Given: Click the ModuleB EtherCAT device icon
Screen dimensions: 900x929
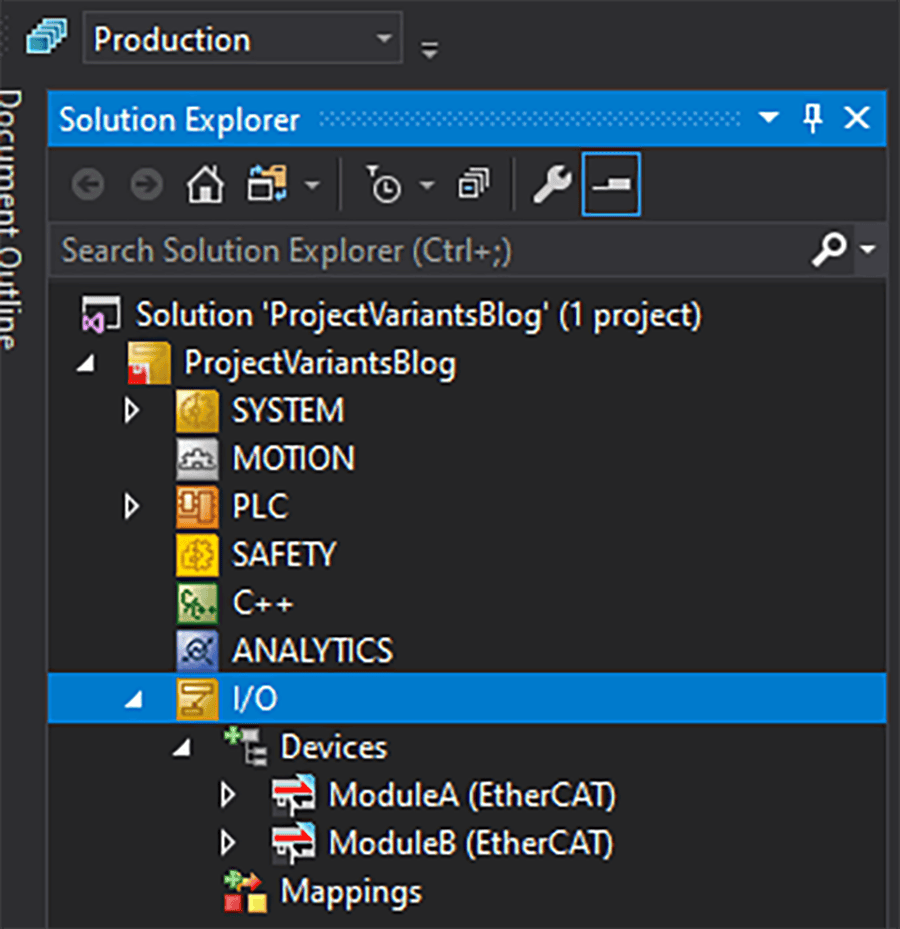Looking at the screenshot, I should click(293, 843).
